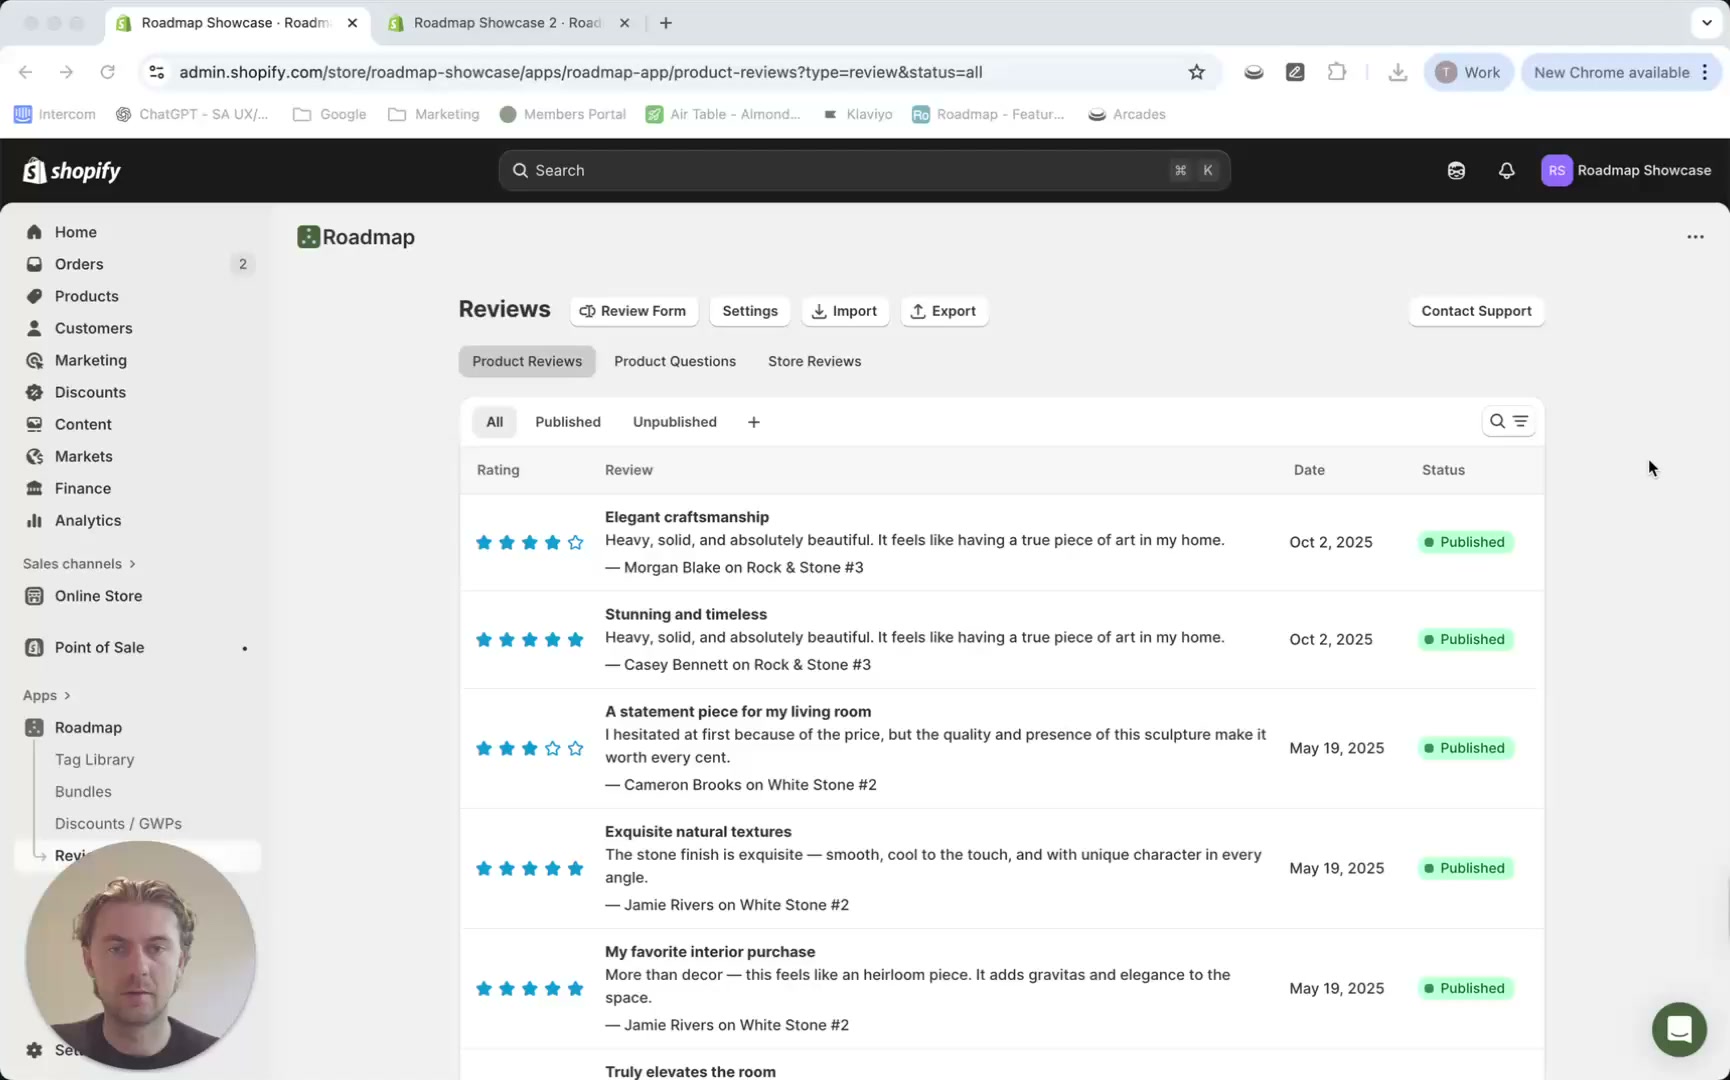Open the Intercom chat bubble
This screenshot has height=1080, width=1730.
(1678, 1029)
